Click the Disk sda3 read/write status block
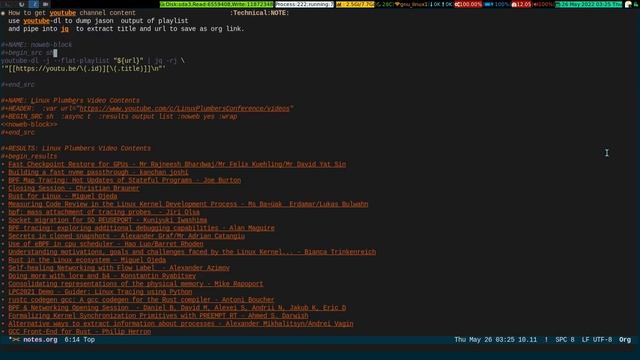The height and width of the screenshot is (360, 640). coord(216,4)
